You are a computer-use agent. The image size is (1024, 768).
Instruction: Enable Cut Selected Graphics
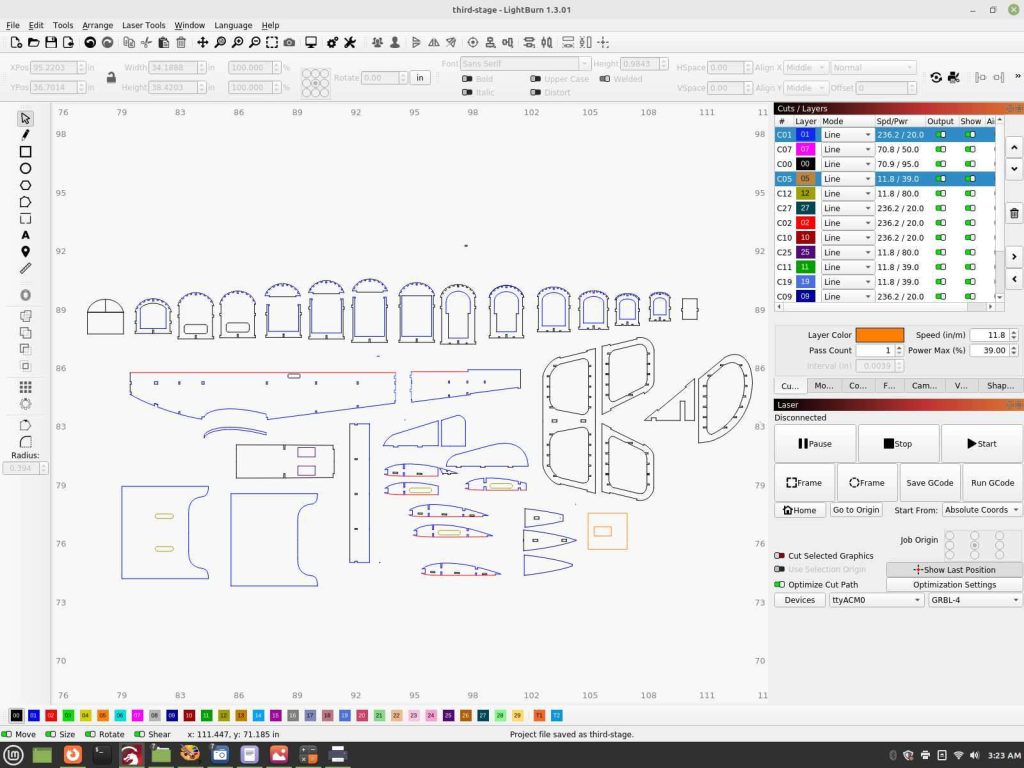(780, 556)
